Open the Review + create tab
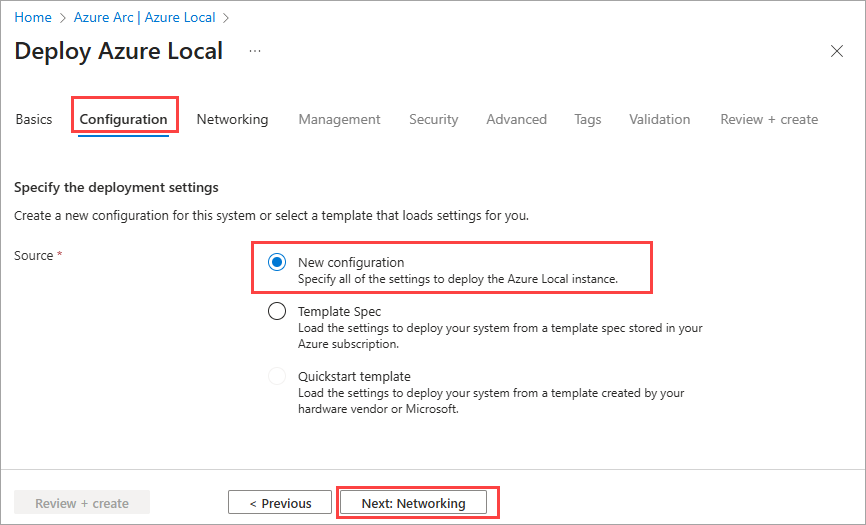The image size is (866, 525). (x=769, y=119)
